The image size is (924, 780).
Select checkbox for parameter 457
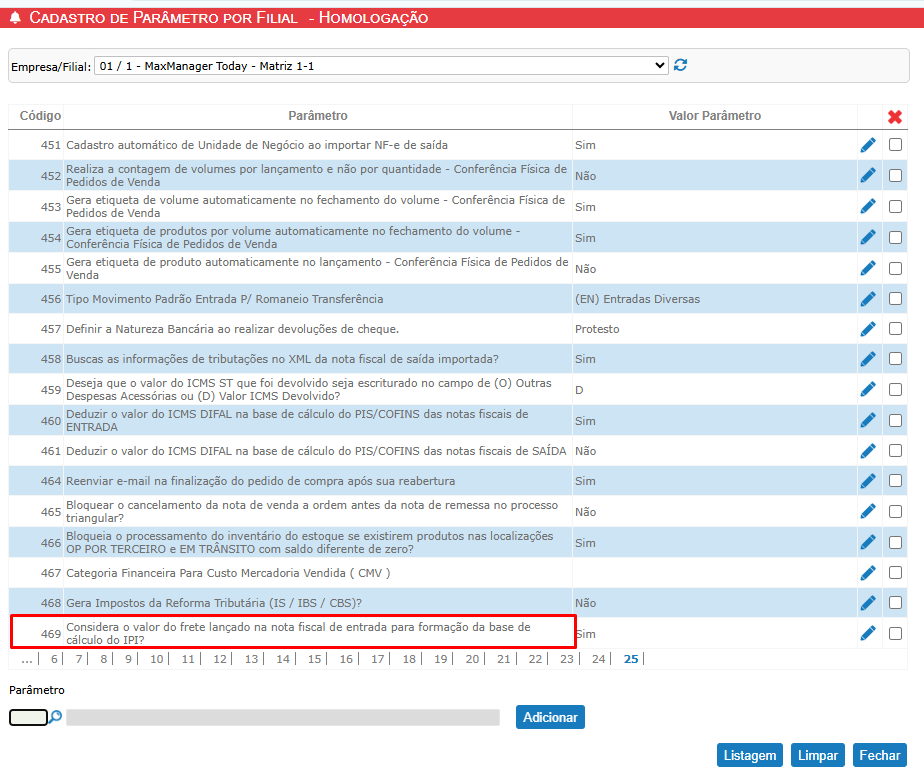pos(895,328)
